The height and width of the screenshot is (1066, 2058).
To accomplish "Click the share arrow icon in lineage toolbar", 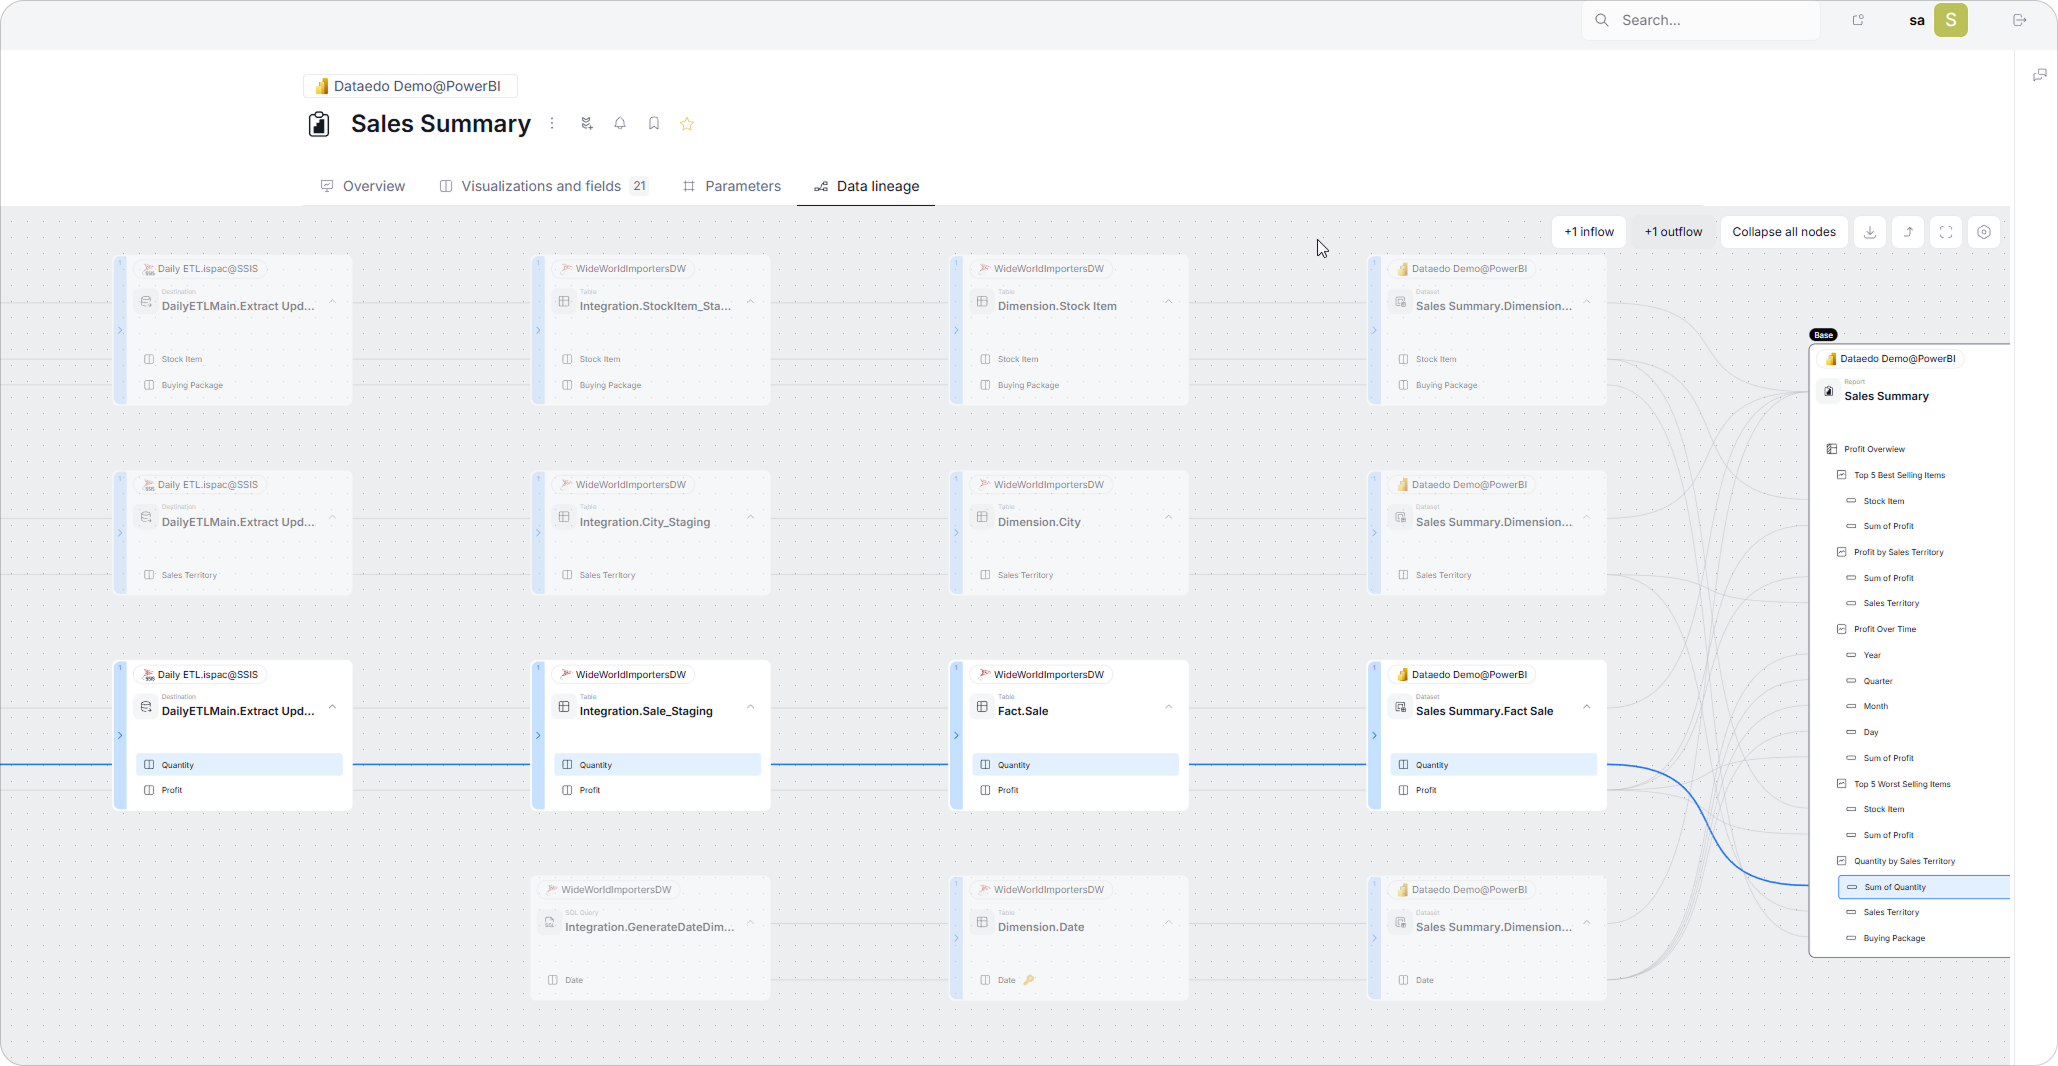I will [1908, 232].
